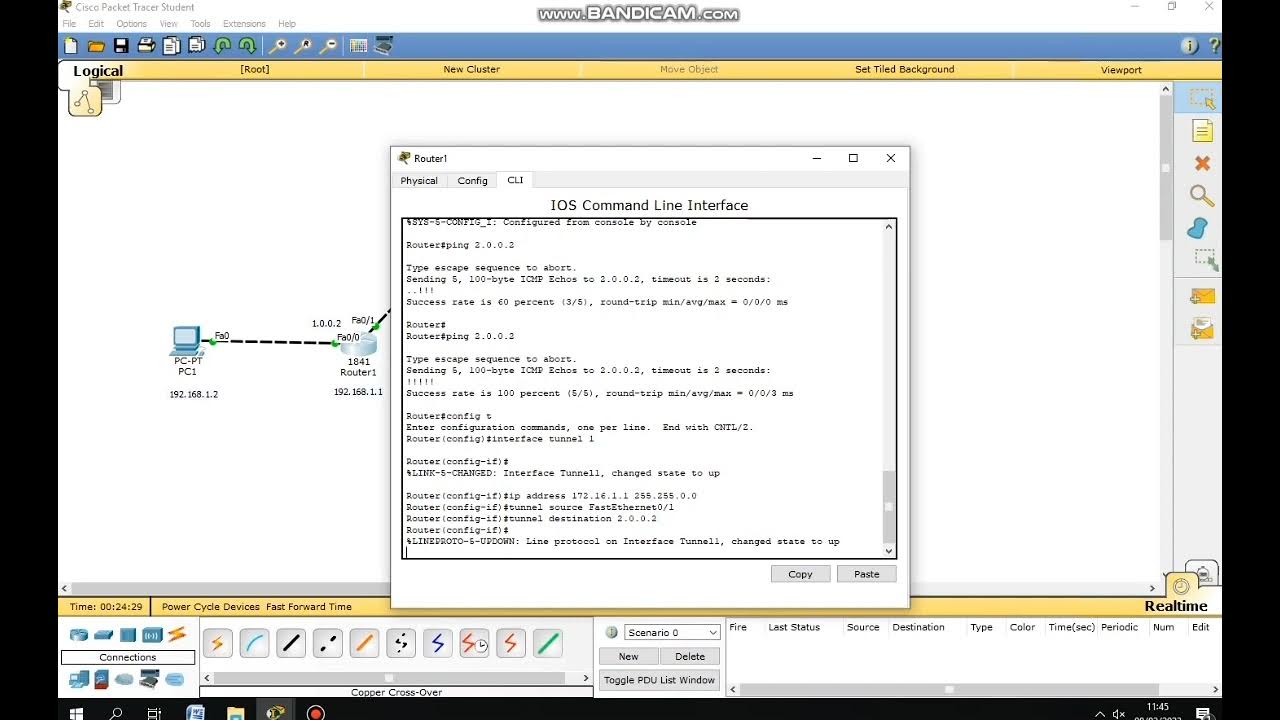Select the 1841 Router1 device on canvas

(x=358, y=344)
